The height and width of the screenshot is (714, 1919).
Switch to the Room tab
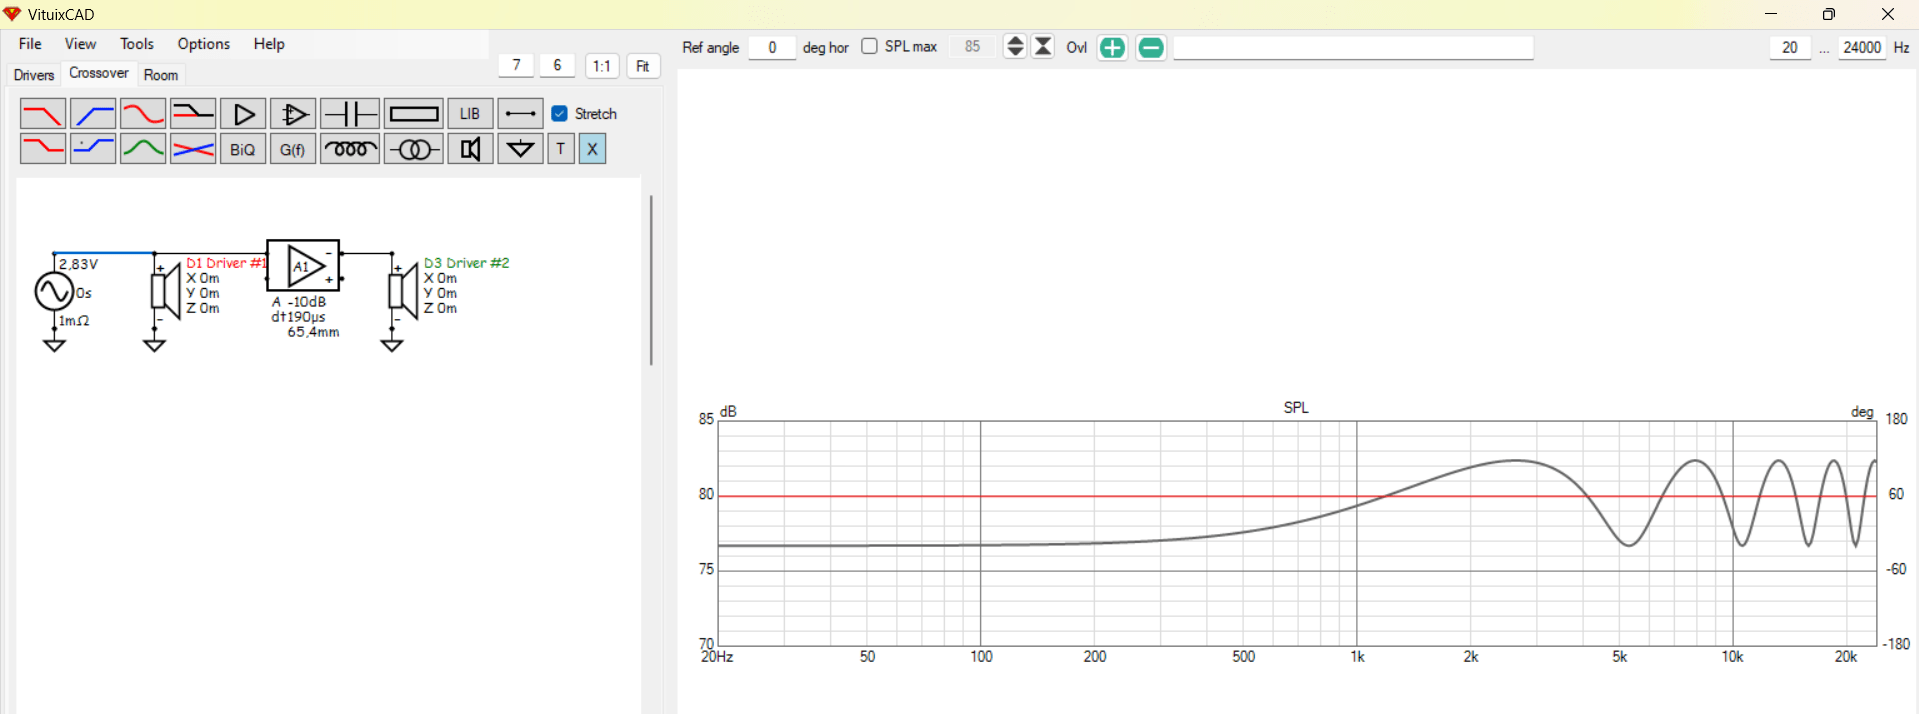coord(161,75)
